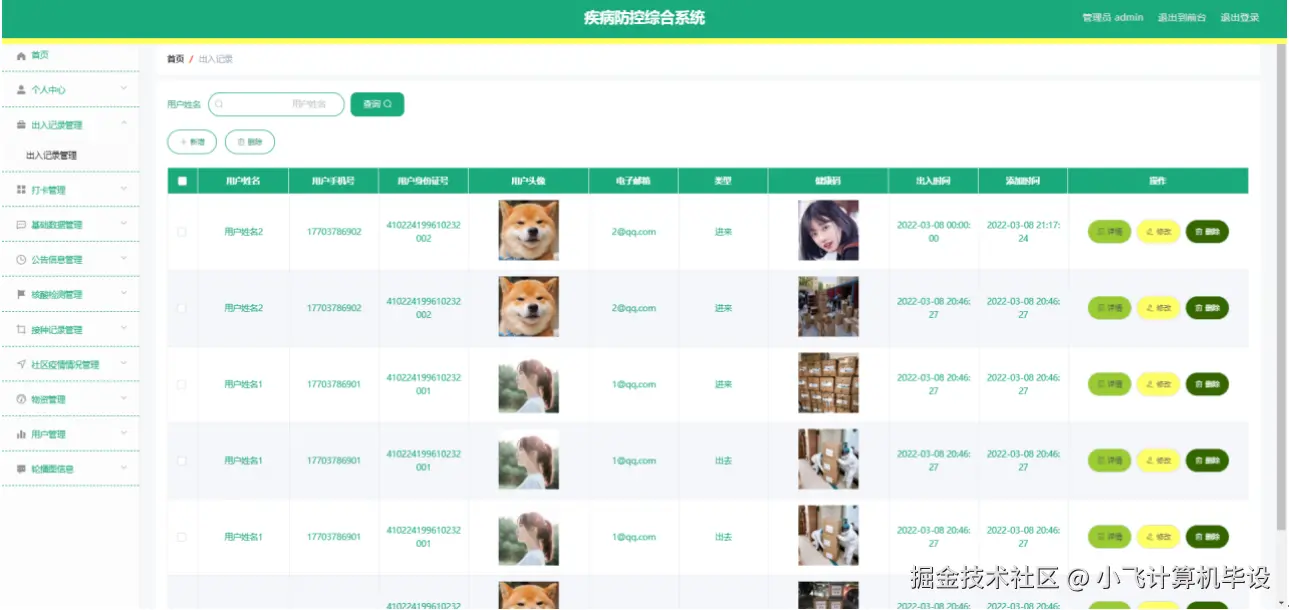Open 详情 for the row added 21:17:24
This screenshot has width=1289, height=610.
[x=1109, y=232]
